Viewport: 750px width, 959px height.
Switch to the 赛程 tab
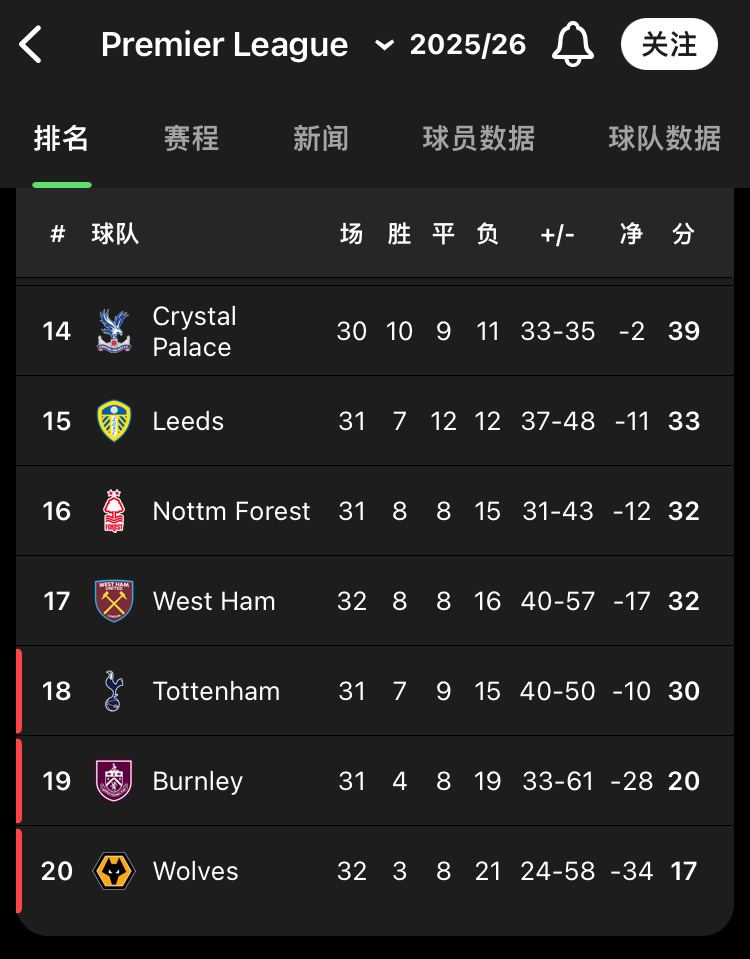tap(191, 138)
